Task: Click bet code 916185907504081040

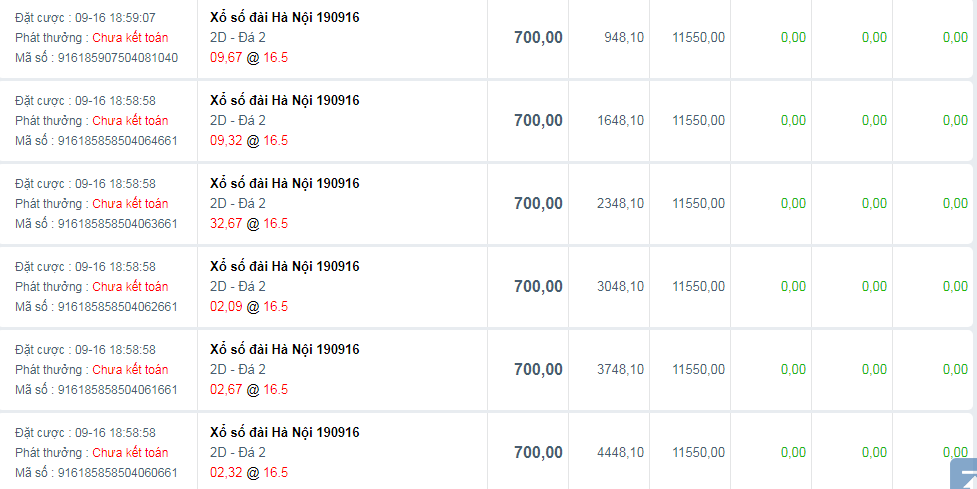Action: 117,57
